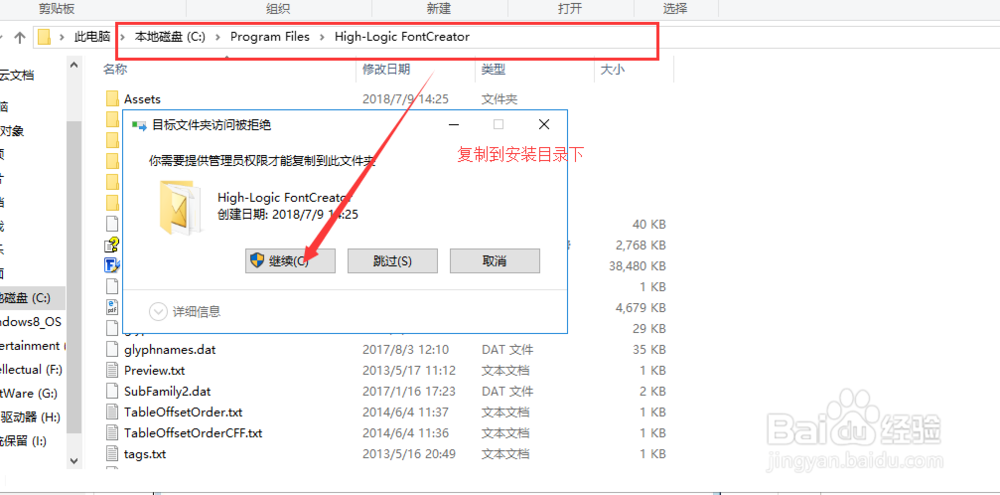The height and width of the screenshot is (495, 1000).
Task: Click the 2017/8/3 12:10 date entry
Action: pos(406,350)
